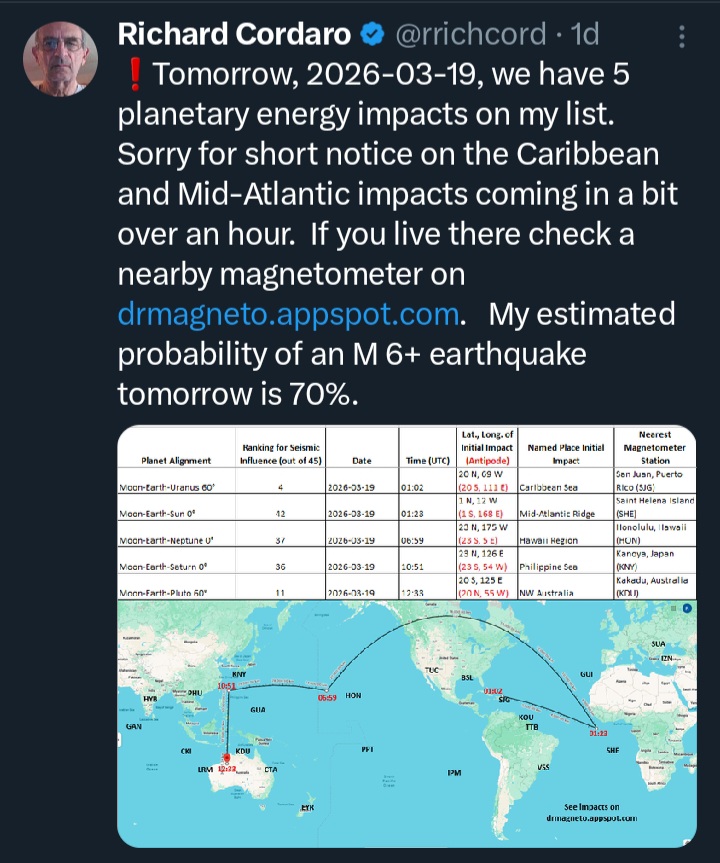Image resolution: width=720 pixels, height=863 pixels.
Task: Click the blue verified badge beside Richard Cordaro
Action: (x=372, y=35)
